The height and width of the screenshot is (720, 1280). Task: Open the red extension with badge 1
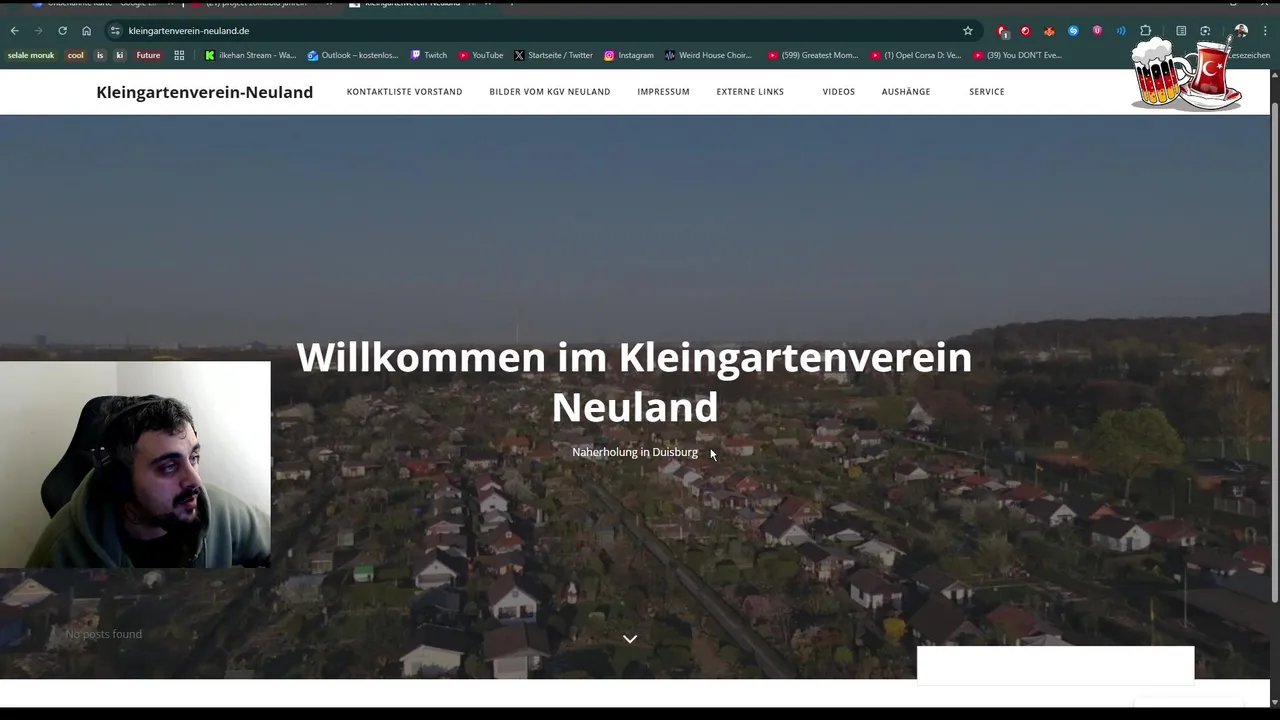[x=1003, y=31]
